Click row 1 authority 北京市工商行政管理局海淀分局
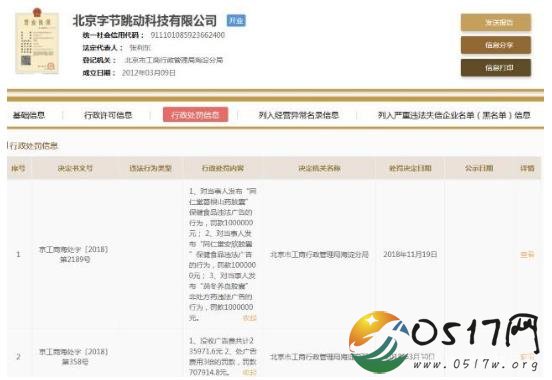The width and height of the screenshot is (552, 380). pyautogui.click(x=319, y=254)
